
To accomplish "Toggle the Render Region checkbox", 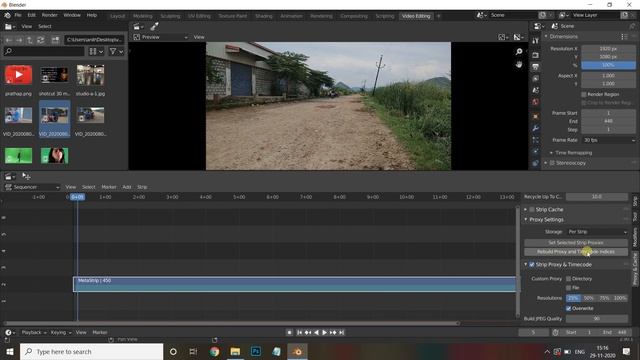I will click(x=584, y=94).
